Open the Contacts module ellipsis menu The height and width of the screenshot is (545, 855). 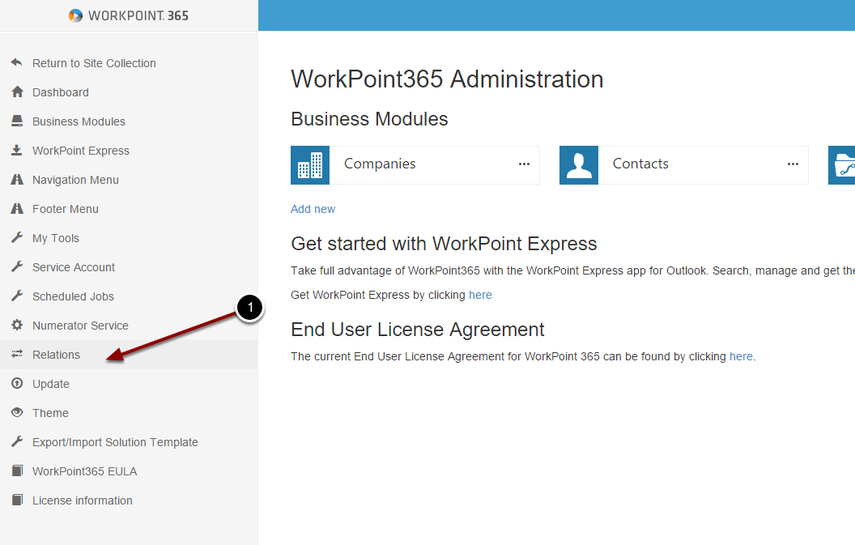[793, 164]
